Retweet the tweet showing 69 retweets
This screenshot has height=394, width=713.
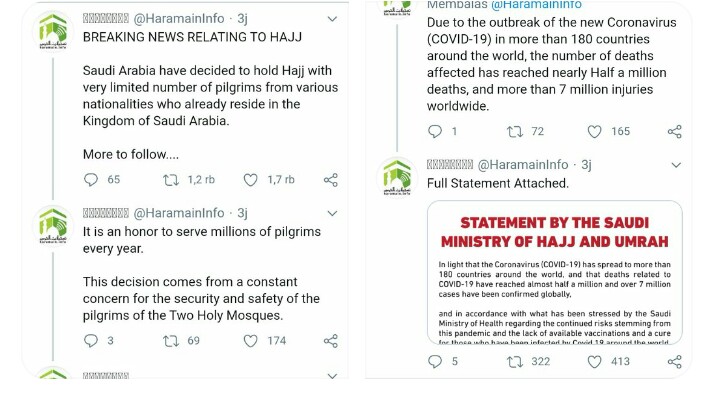click(x=171, y=341)
